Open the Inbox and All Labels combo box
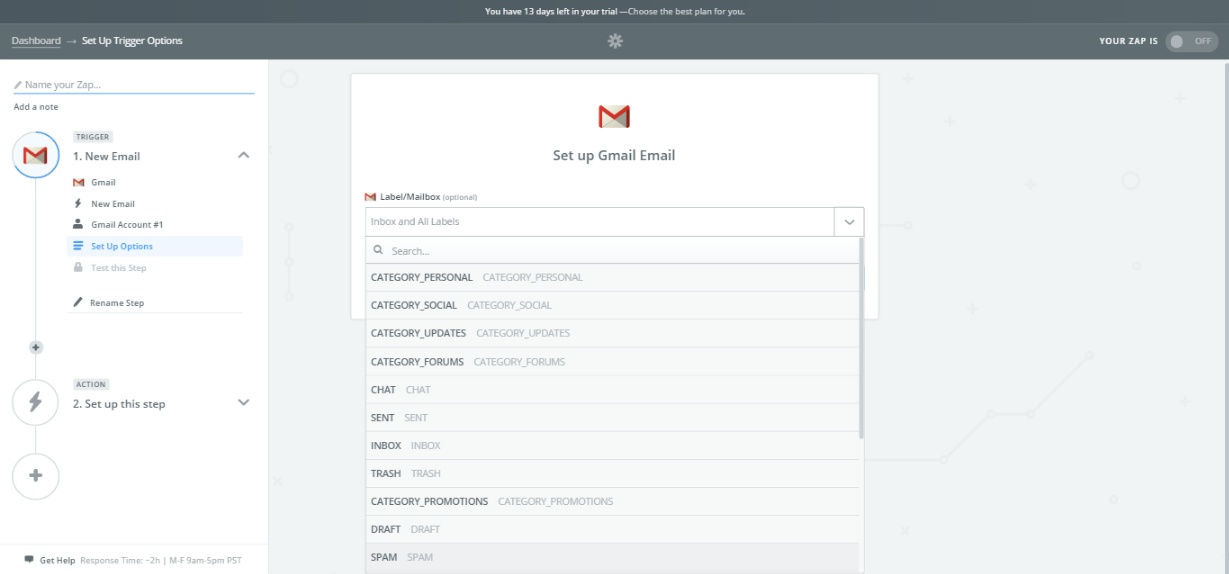 [x=600, y=221]
